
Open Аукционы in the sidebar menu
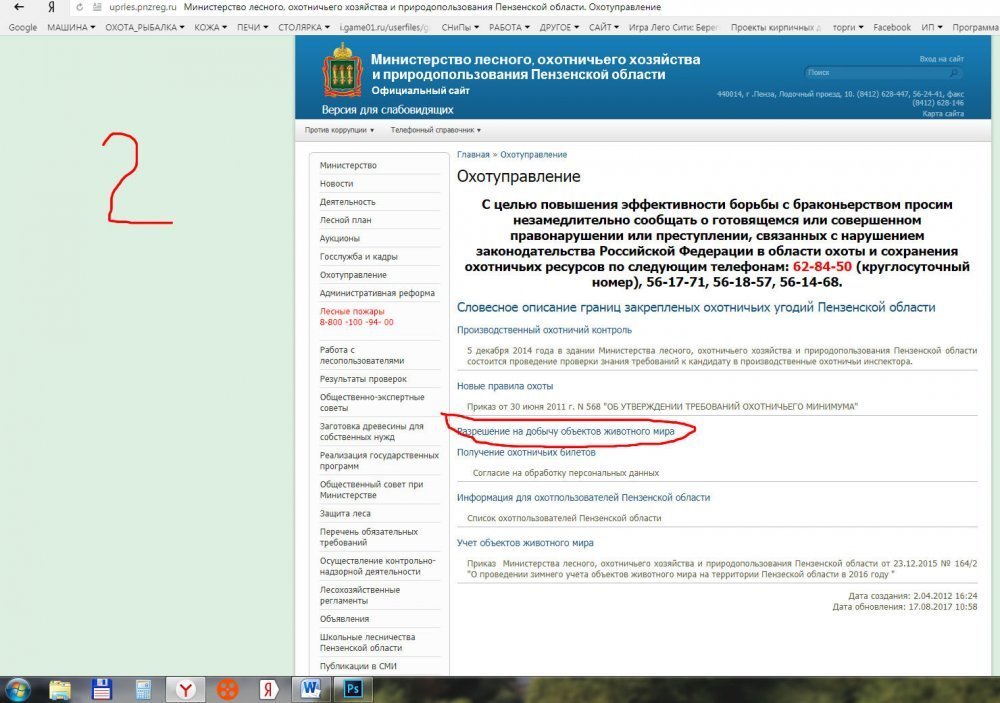coord(340,238)
